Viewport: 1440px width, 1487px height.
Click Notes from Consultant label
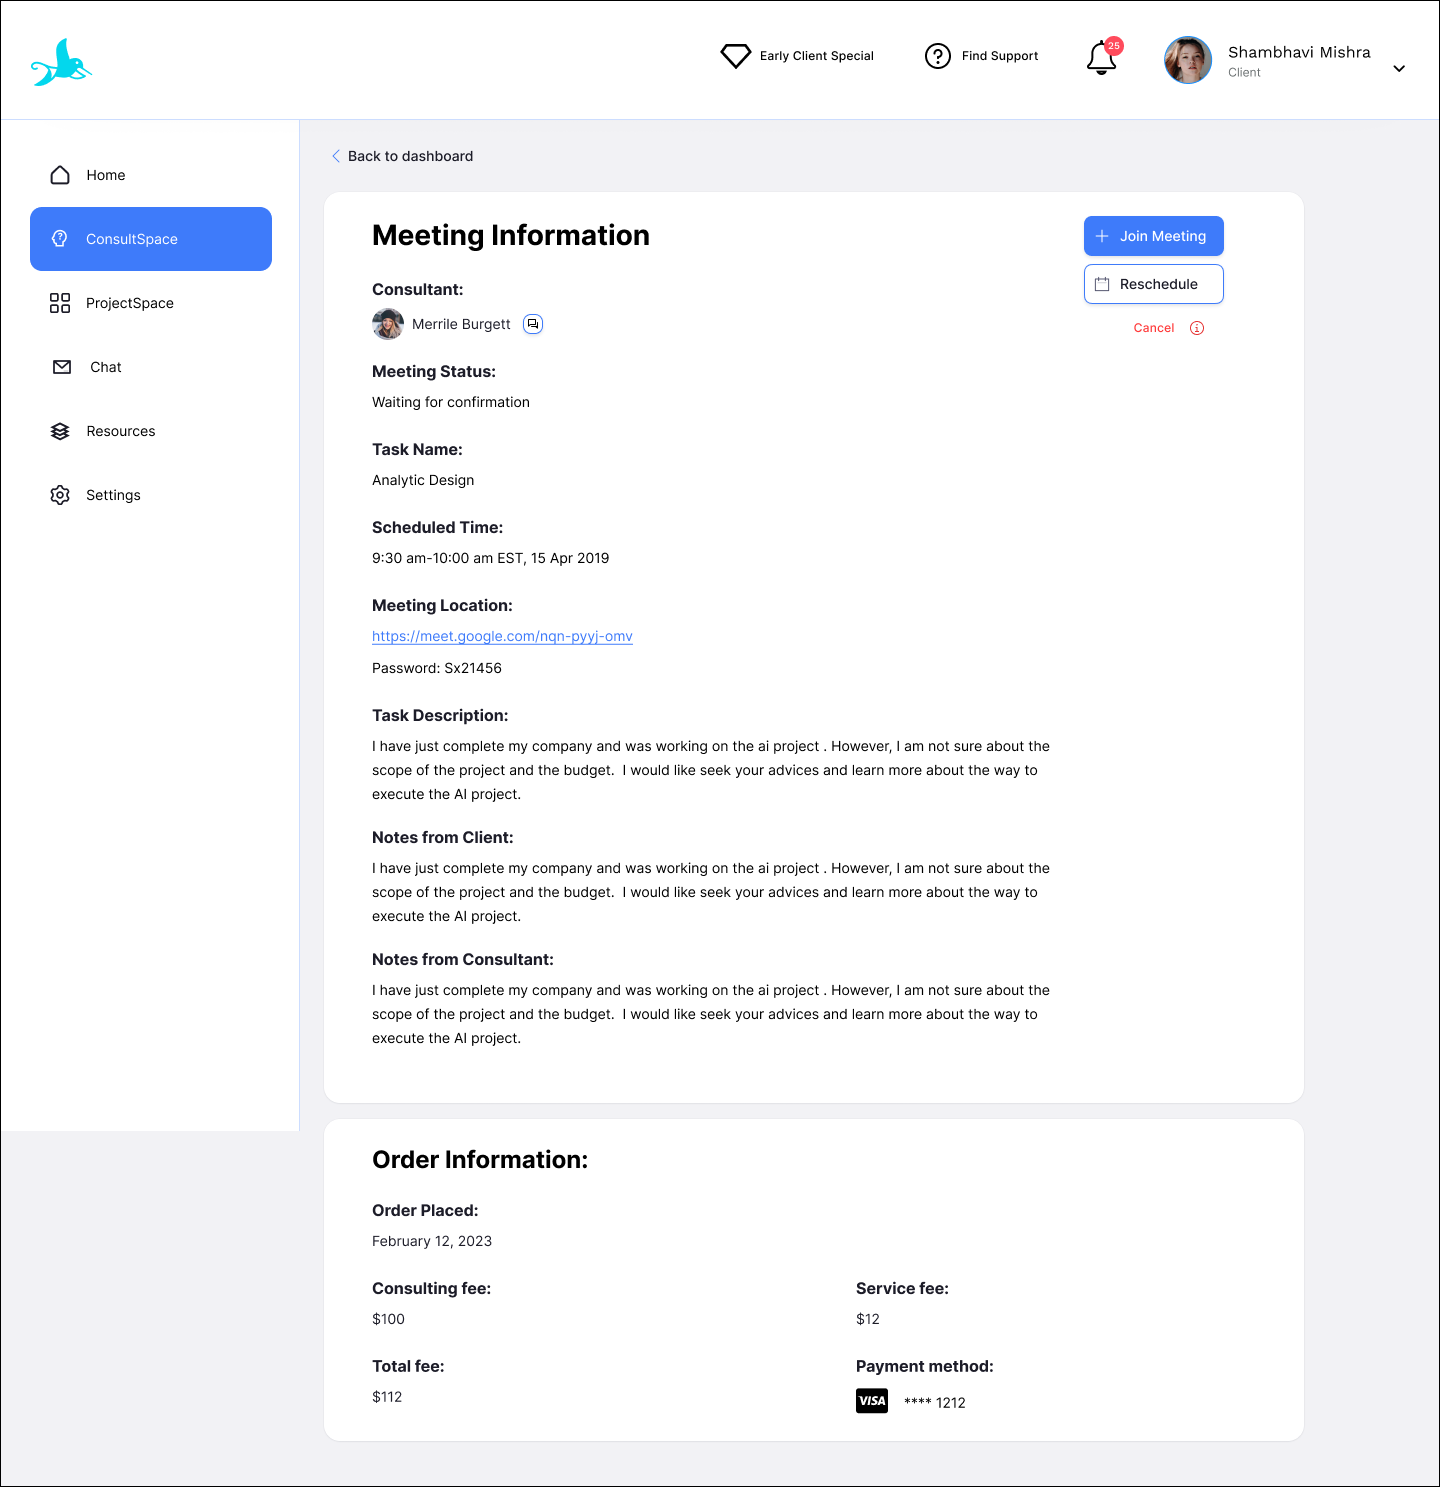(463, 960)
